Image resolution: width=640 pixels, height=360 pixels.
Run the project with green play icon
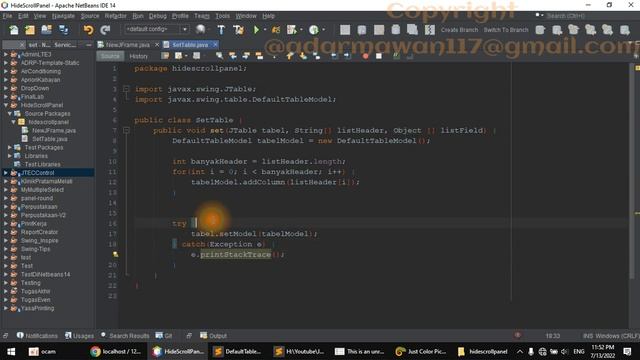coord(256,29)
